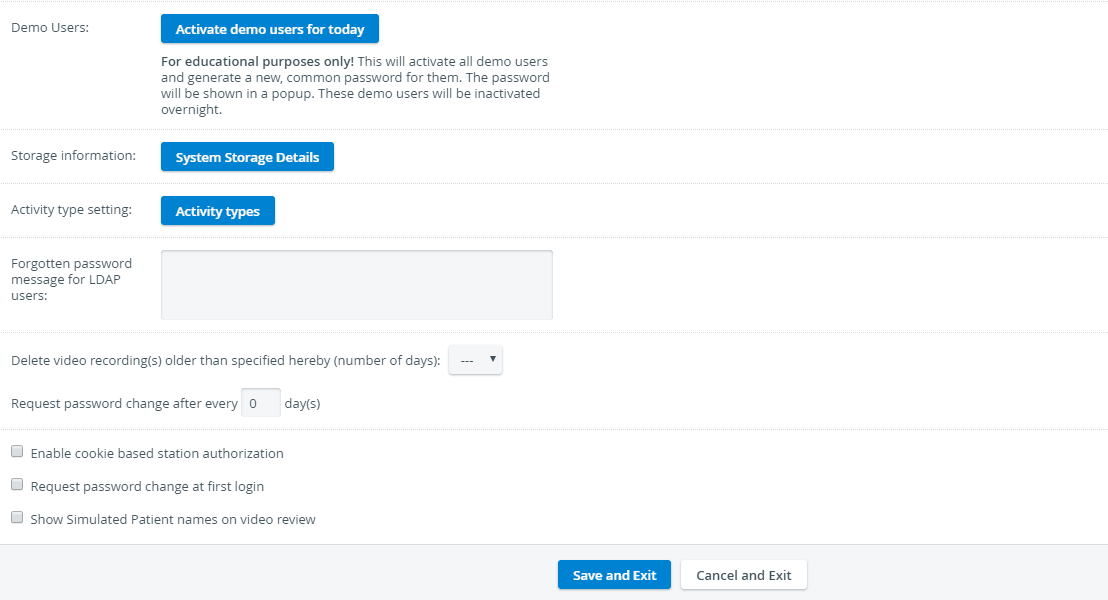
Task: Open System Storage Details
Action: pos(247,157)
